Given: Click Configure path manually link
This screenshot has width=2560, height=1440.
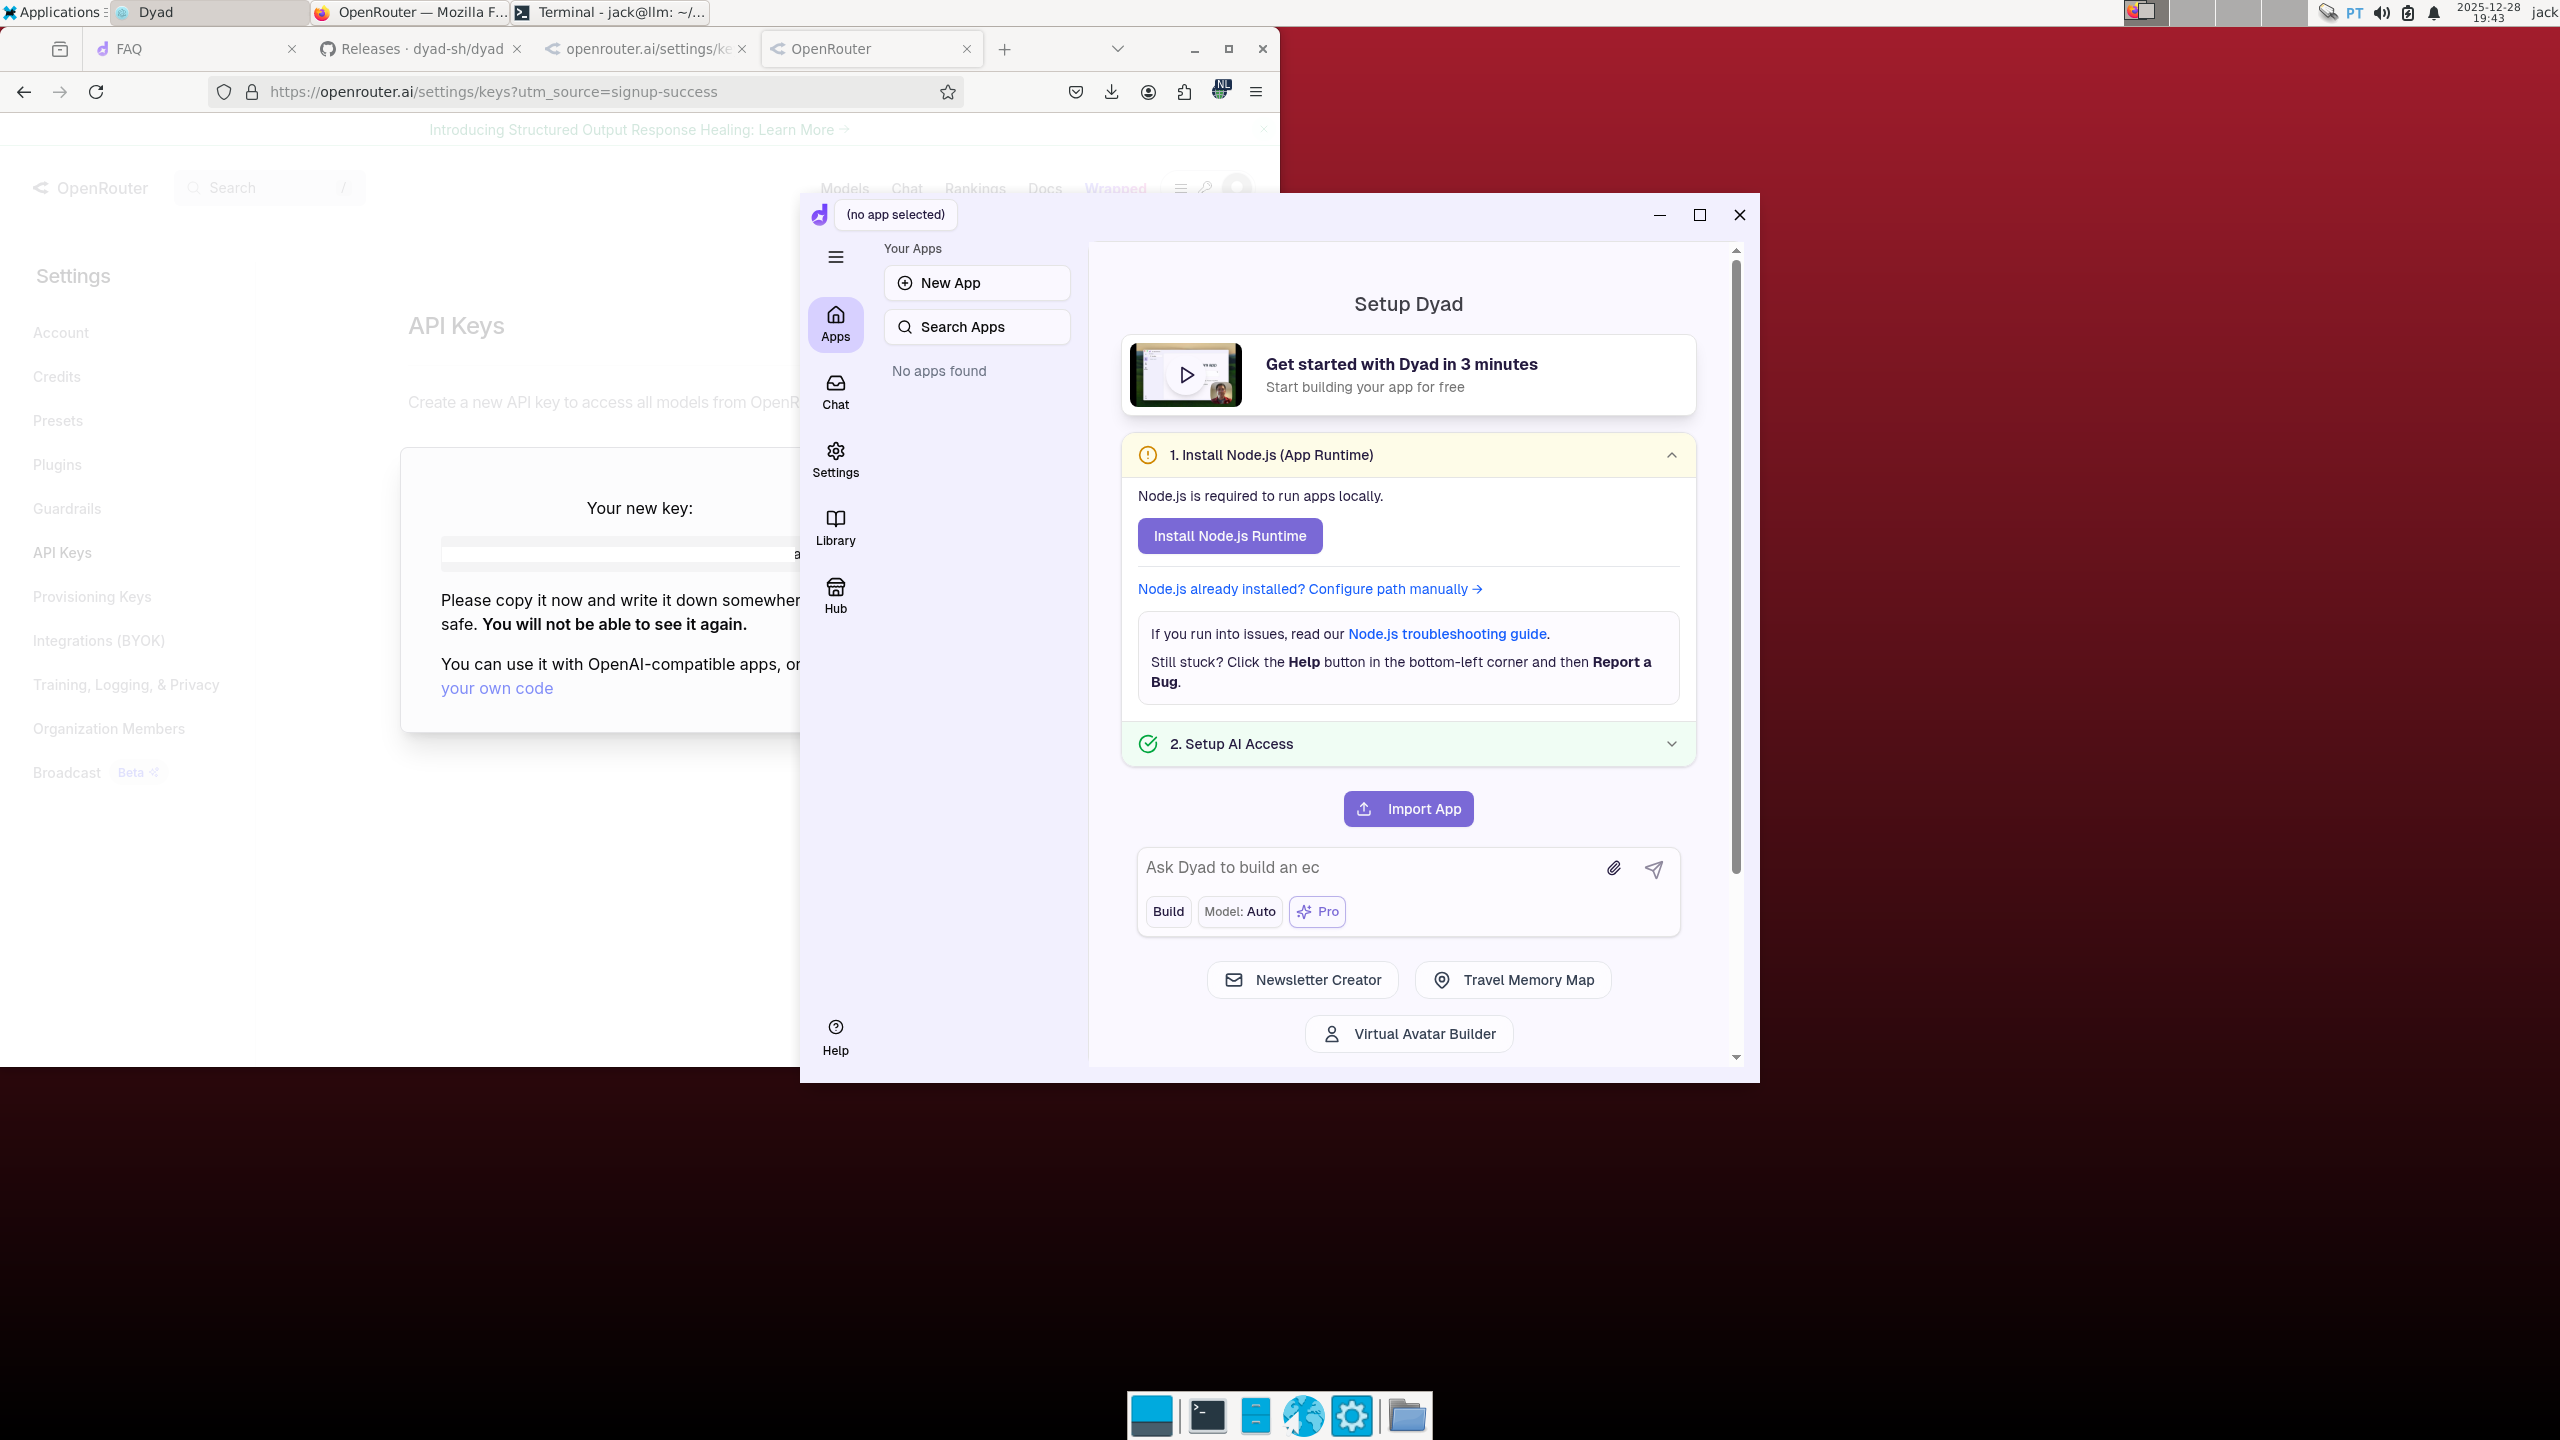Looking at the screenshot, I should [1310, 589].
